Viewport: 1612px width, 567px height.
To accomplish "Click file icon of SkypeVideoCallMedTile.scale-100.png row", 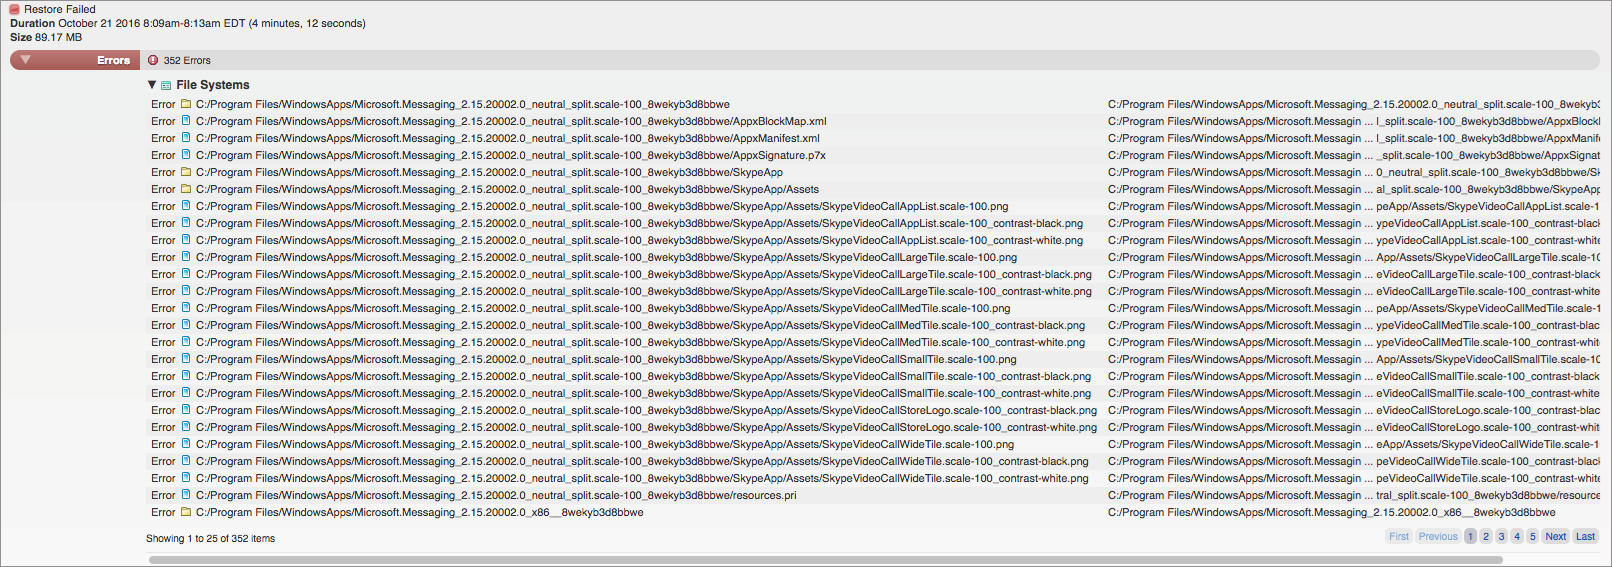I will pyautogui.click(x=186, y=308).
